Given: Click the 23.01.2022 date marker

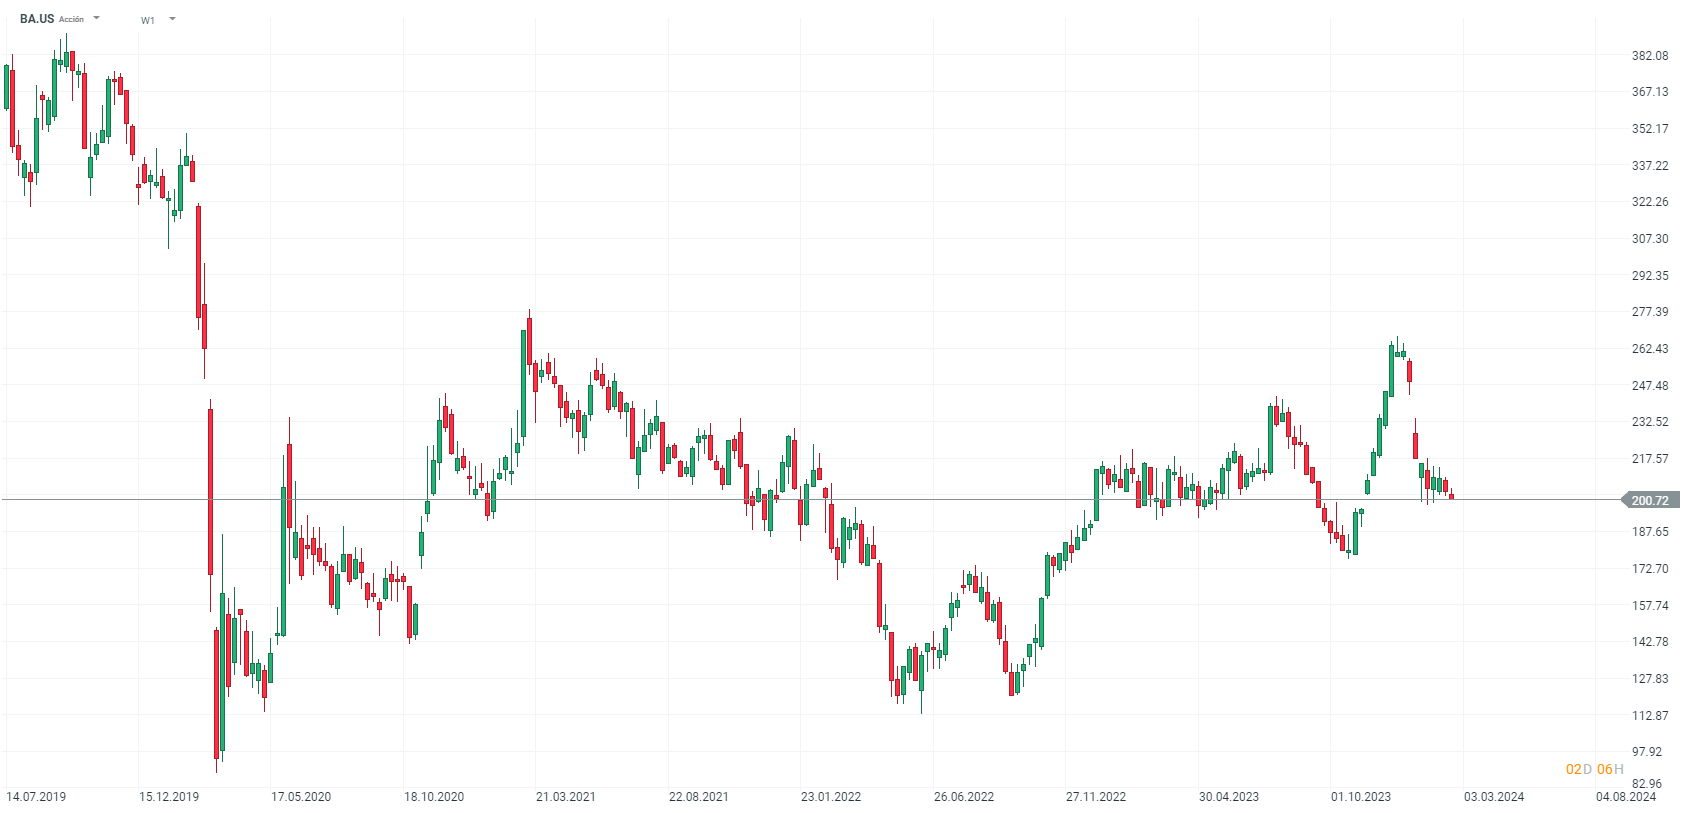Looking at the screenshot, I should (831, 797).
